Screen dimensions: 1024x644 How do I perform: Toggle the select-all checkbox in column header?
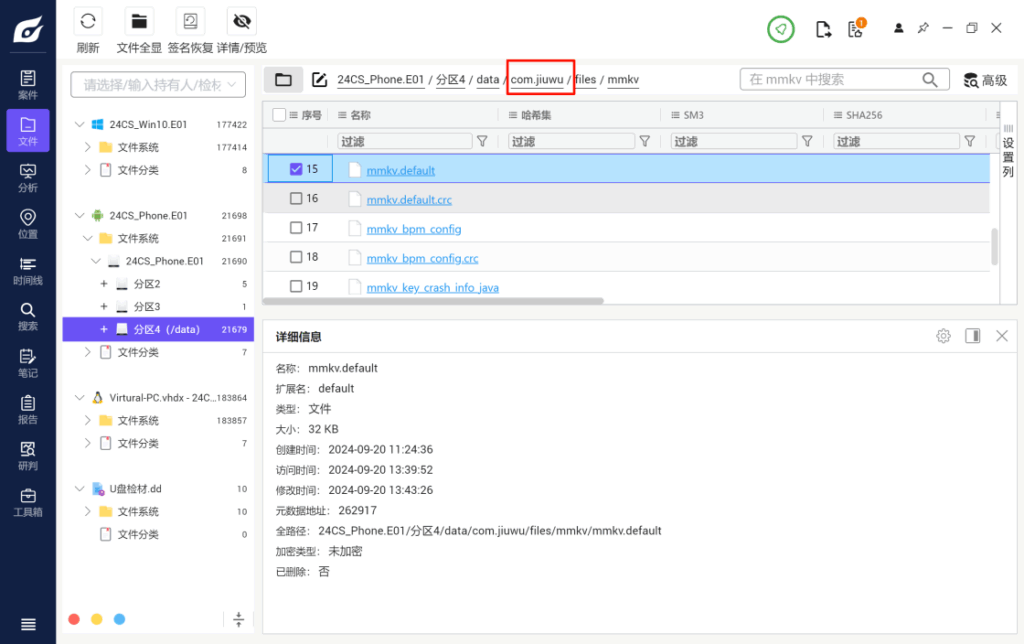(277, 114)
